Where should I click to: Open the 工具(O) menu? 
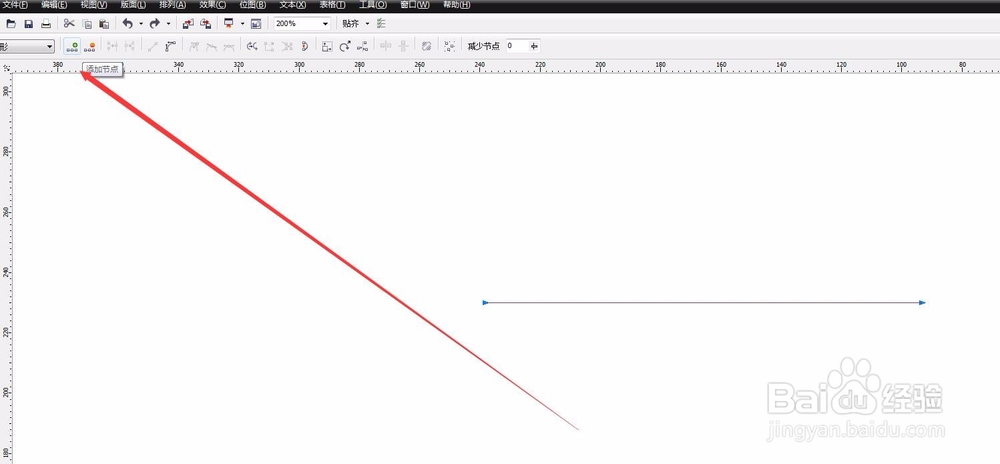tap(372, 4)
